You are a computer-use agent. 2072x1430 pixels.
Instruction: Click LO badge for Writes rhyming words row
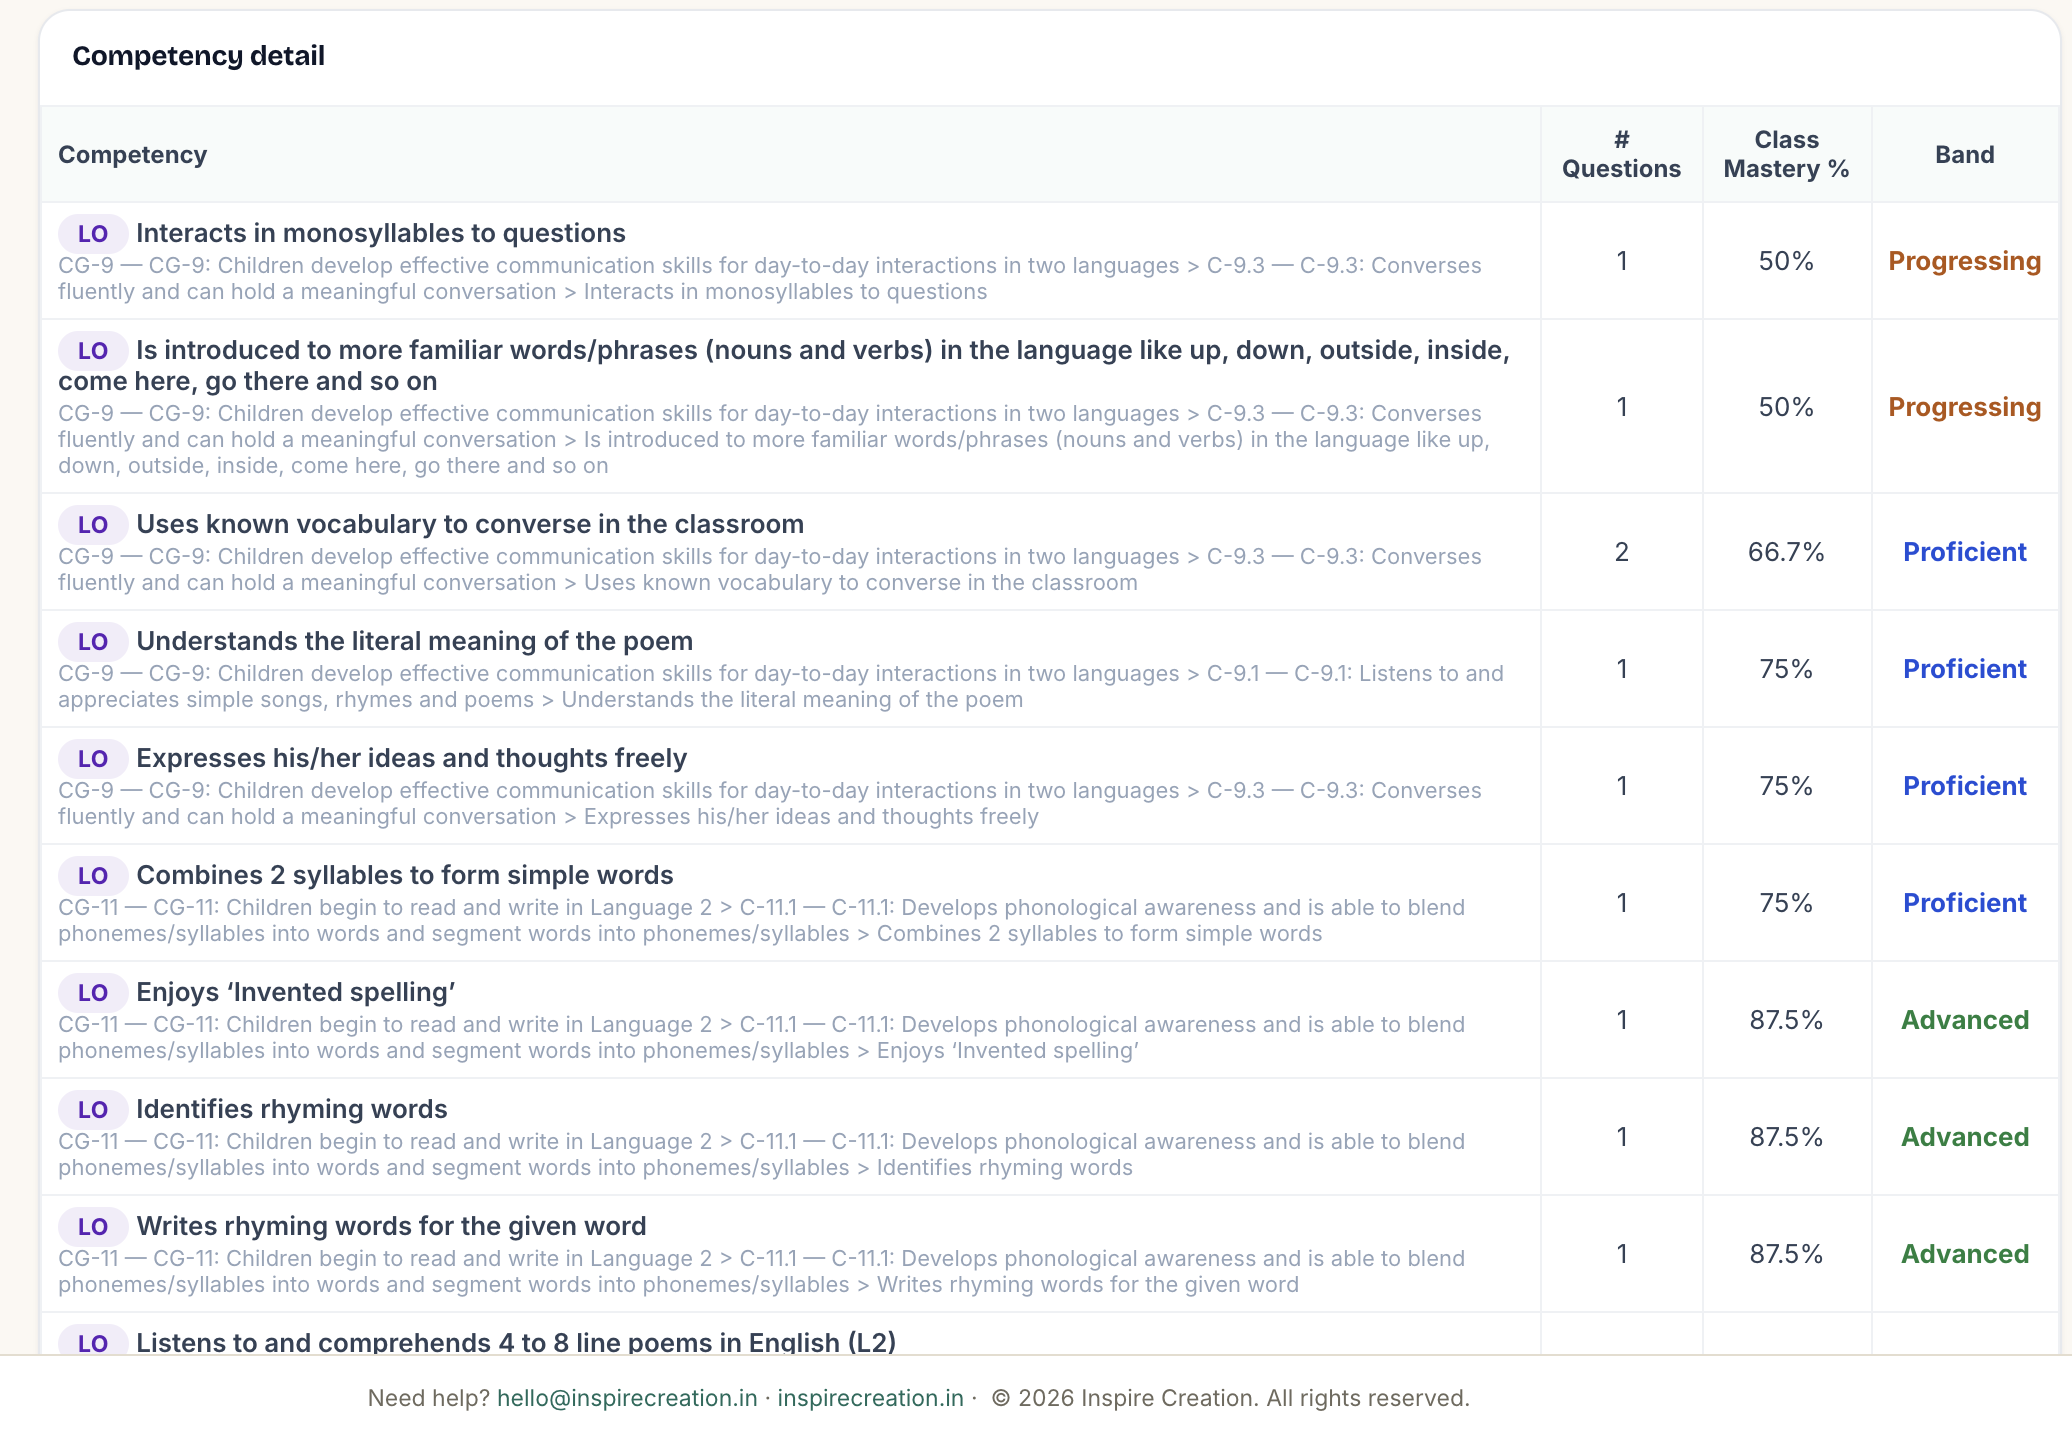click(x=92, y=1227)
